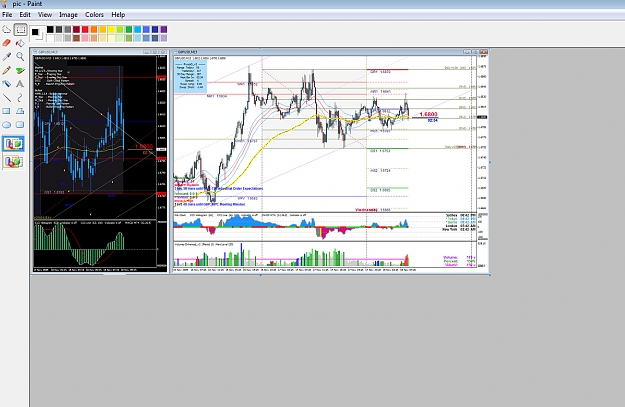
Task: Pick the light gray swatch beside white
Action: coord(59,38)
